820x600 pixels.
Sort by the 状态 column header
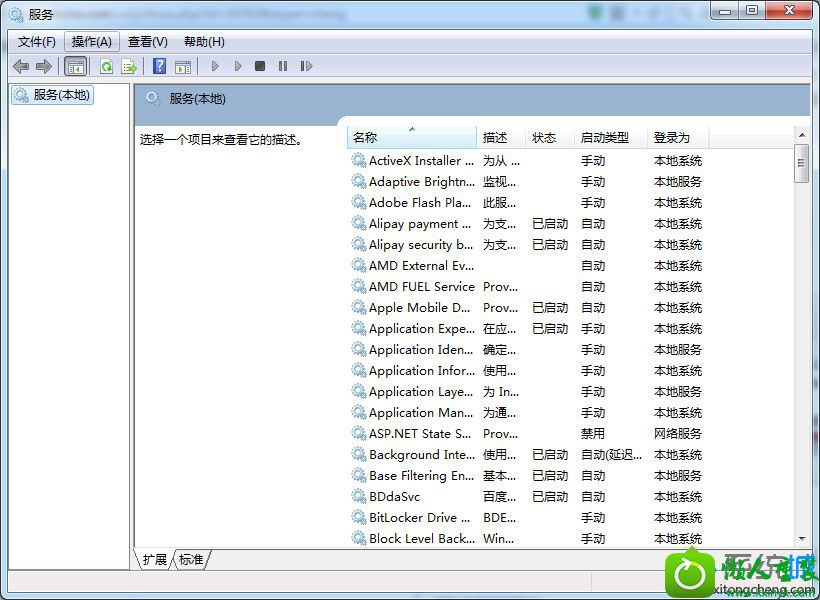tap(550, 138)
